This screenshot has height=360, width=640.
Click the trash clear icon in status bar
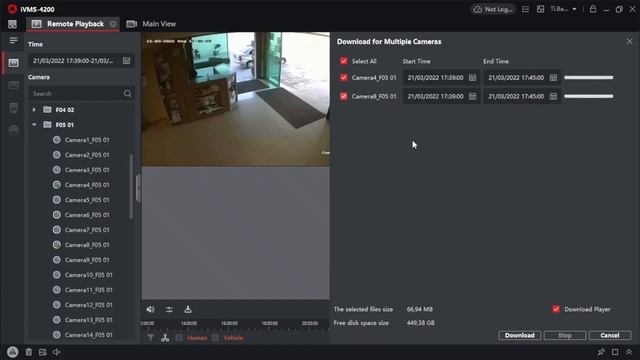(29, 352)
